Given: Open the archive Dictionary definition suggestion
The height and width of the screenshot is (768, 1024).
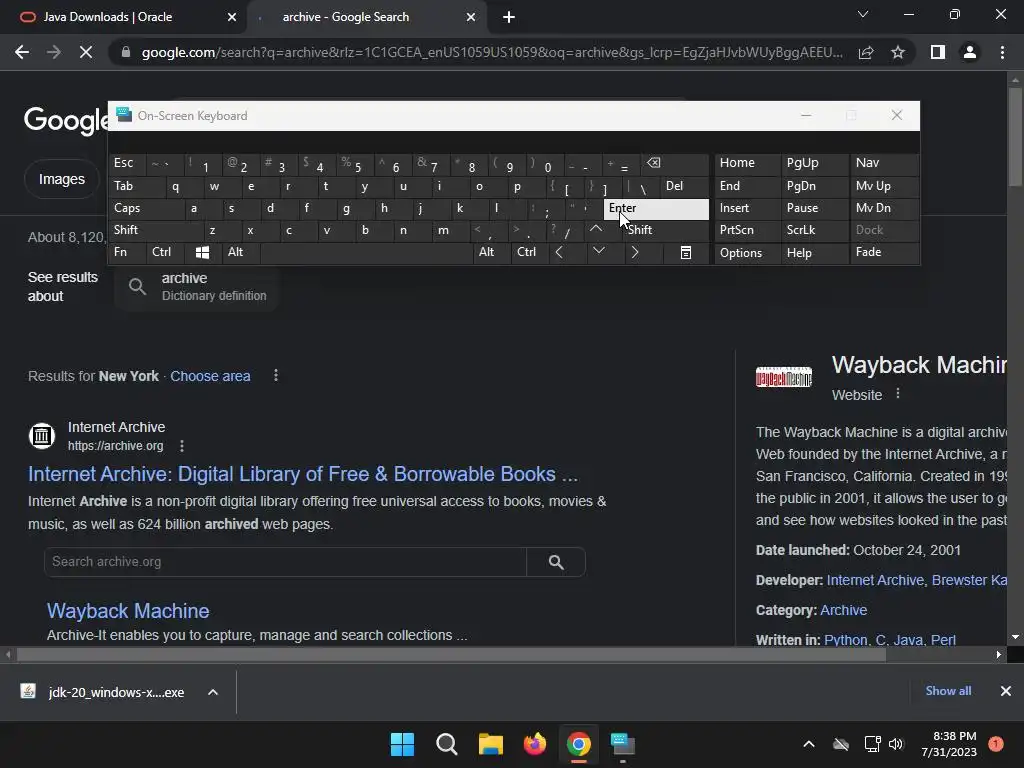Looking at the screenshot, I should pos(199,286).
